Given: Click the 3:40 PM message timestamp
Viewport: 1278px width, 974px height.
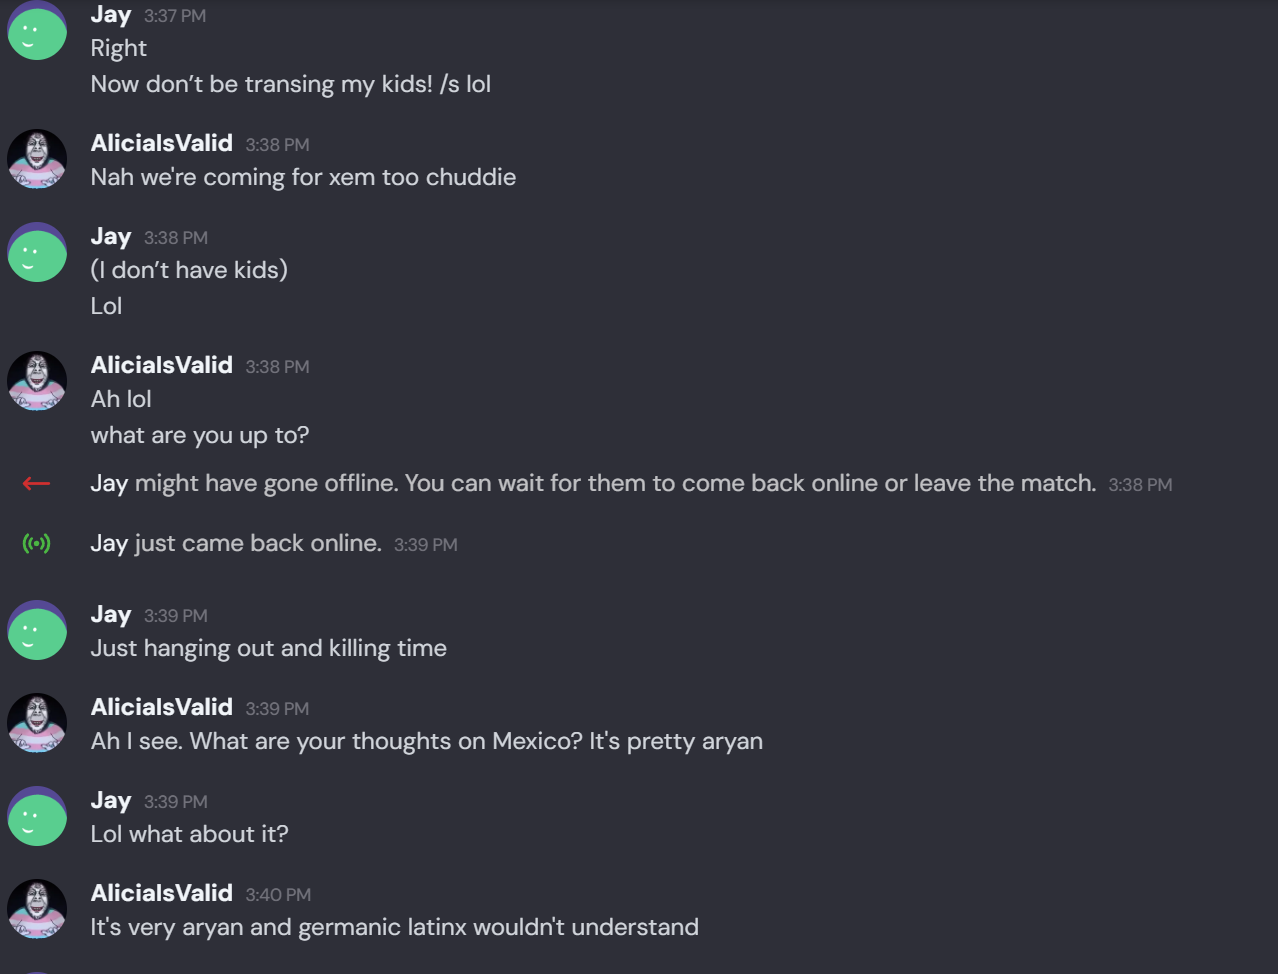Looking at the screenshot, I should (278, 895).
